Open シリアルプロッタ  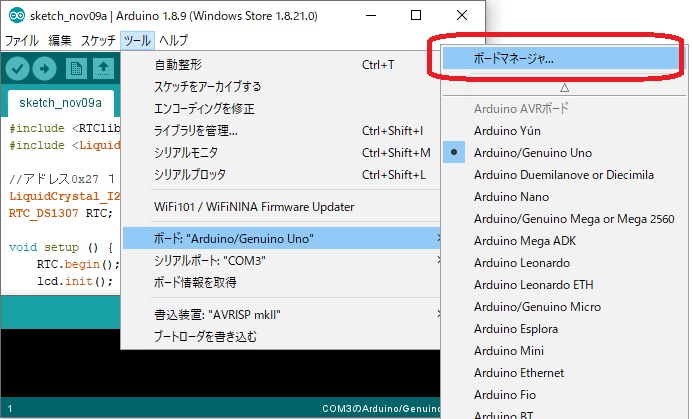[x=281, y=175]
